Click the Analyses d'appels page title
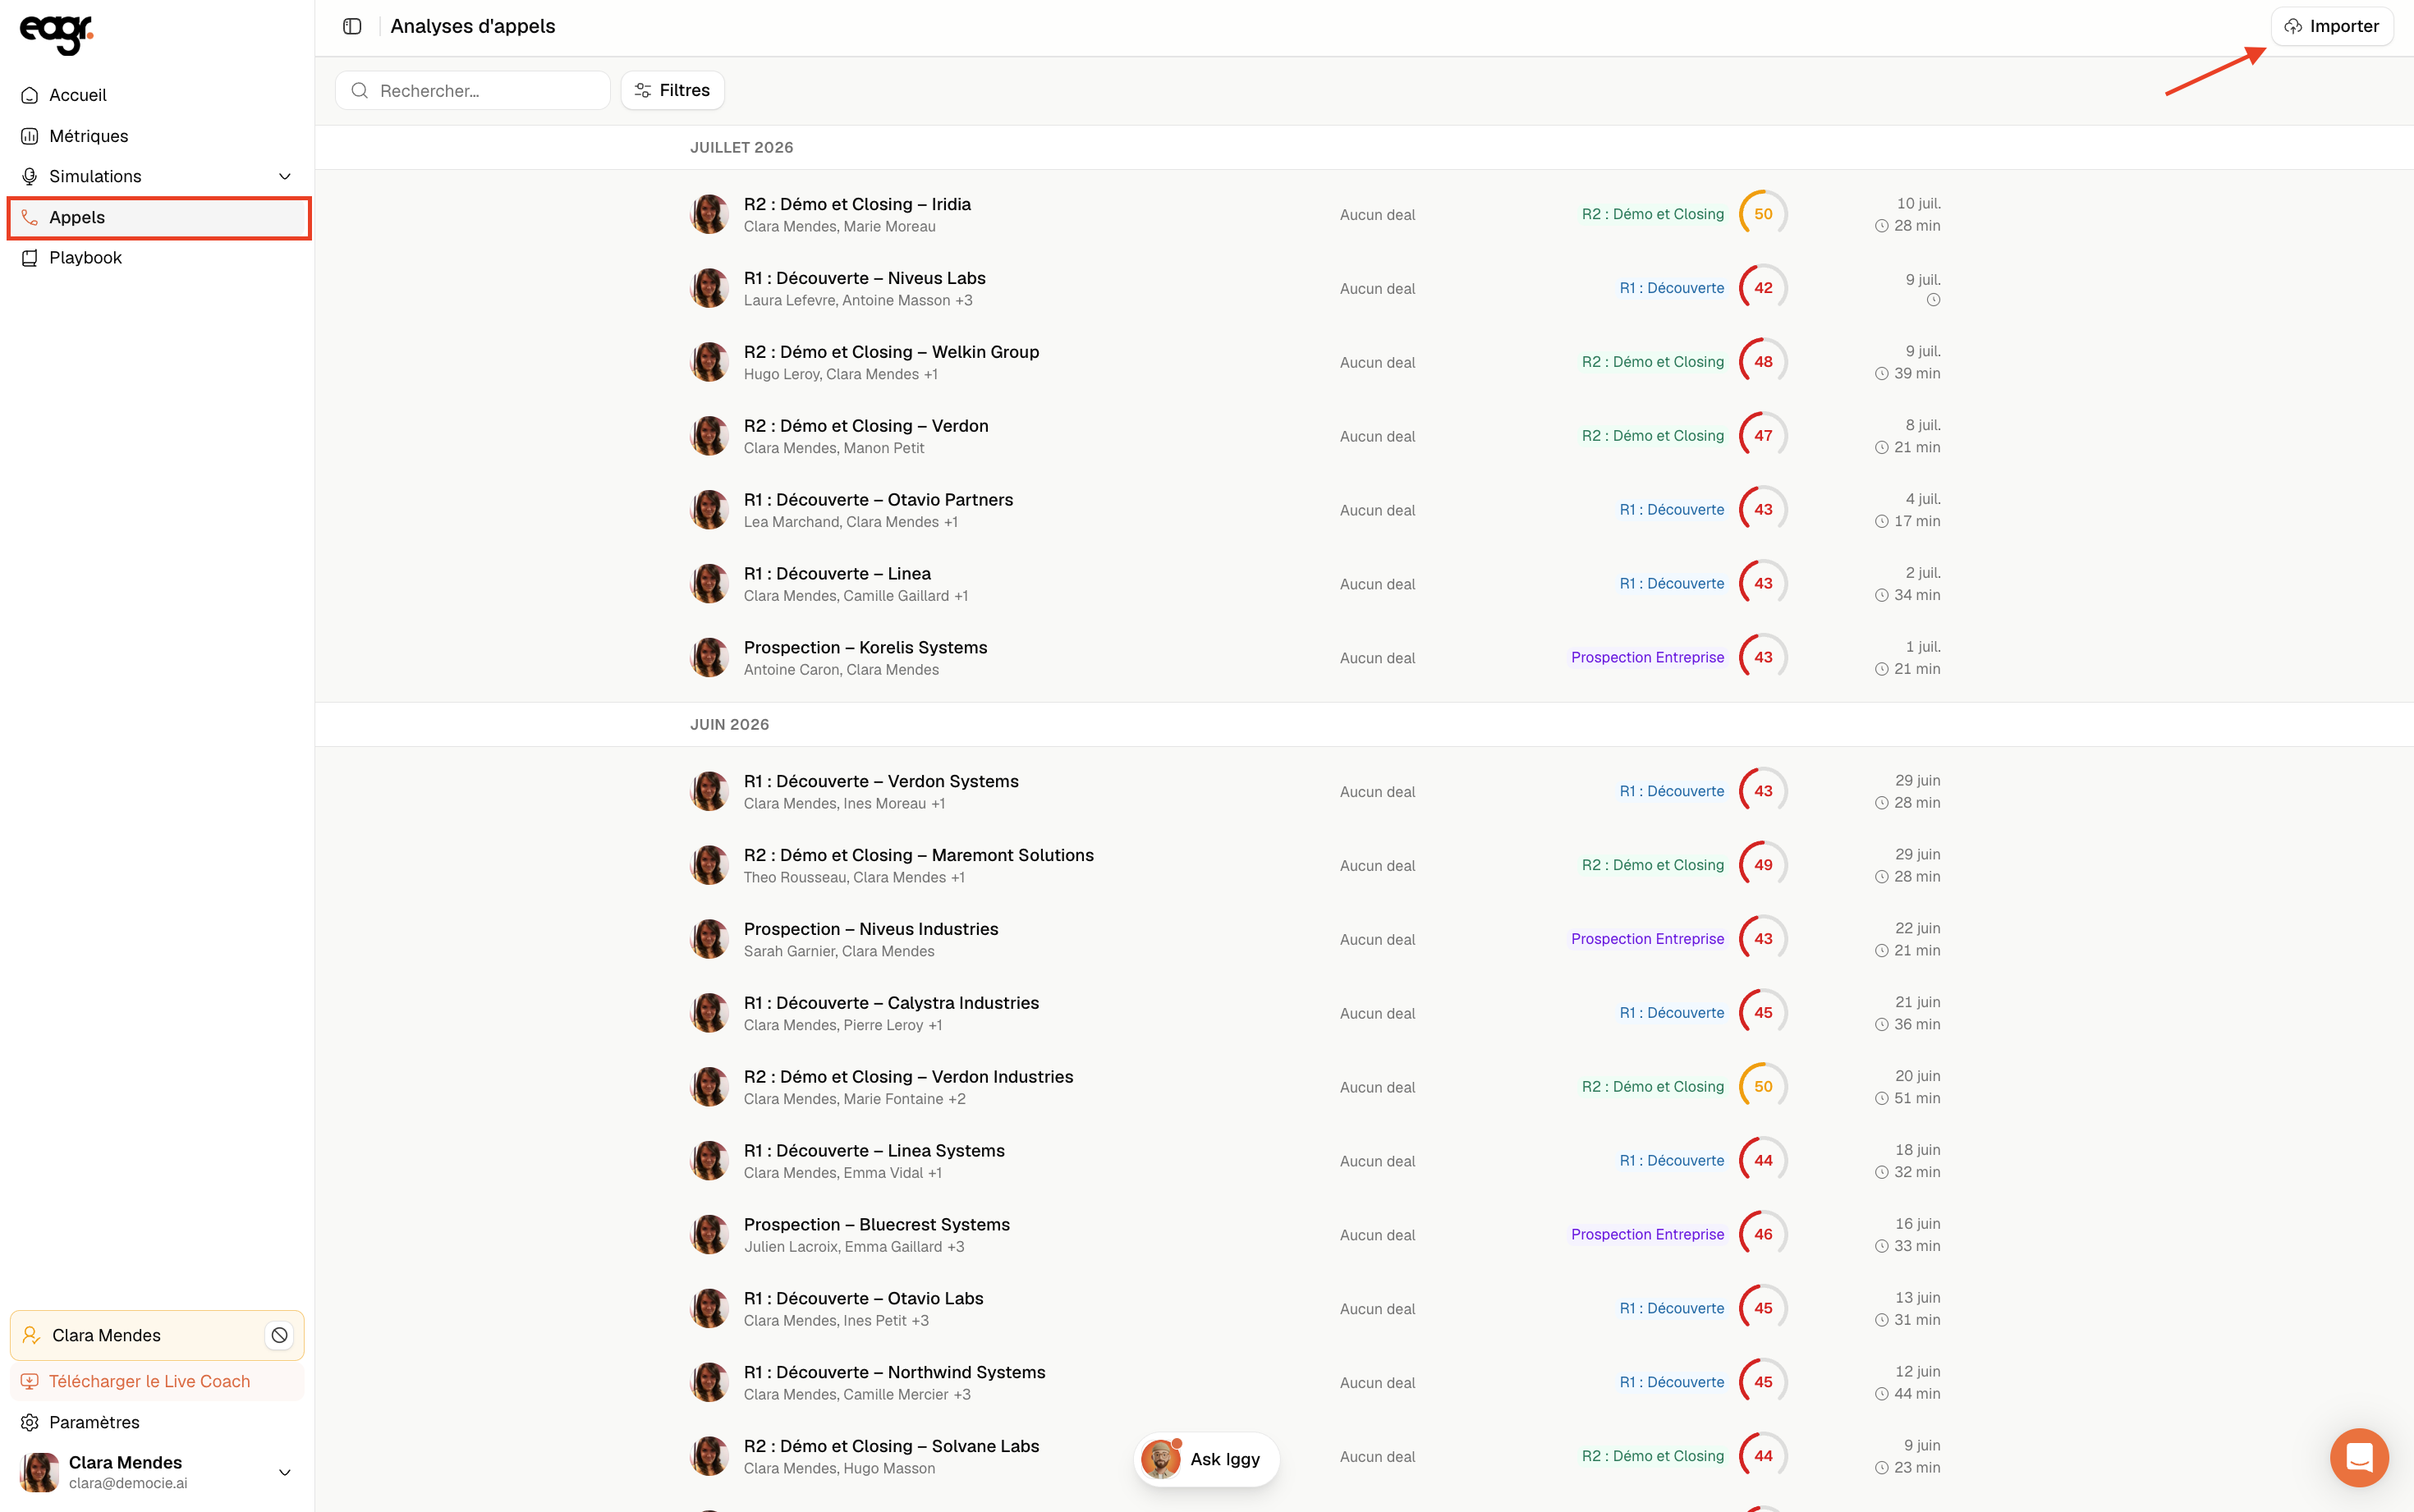Image resolution: width=2414 pixels, height=1512 pixels. (473, 26)
